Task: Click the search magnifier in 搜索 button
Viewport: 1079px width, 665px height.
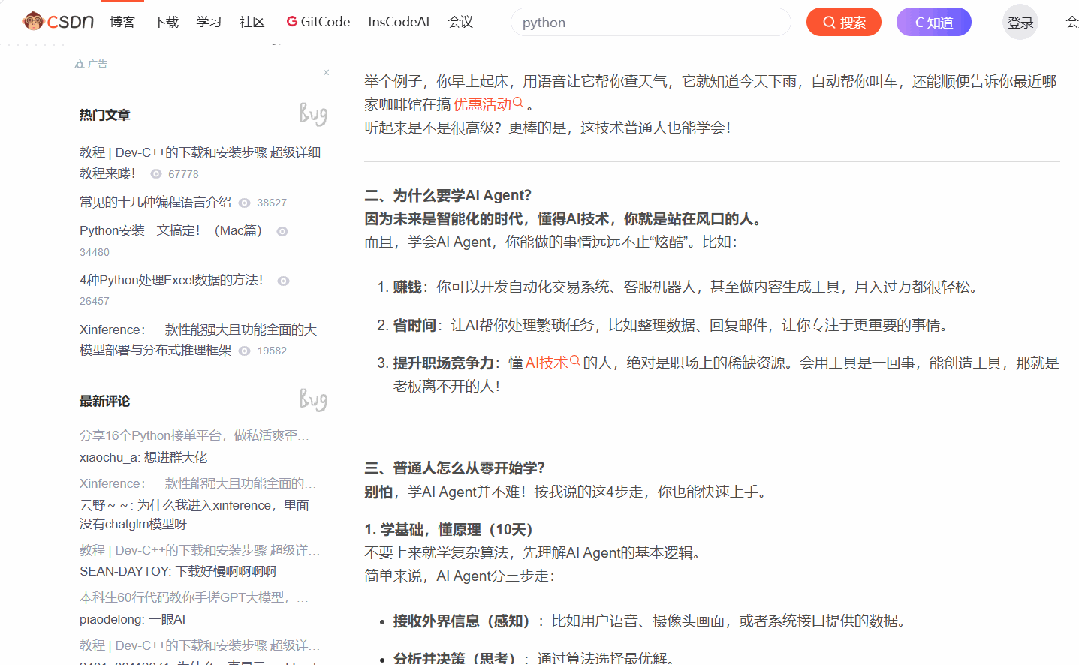Action: [830, 21]
